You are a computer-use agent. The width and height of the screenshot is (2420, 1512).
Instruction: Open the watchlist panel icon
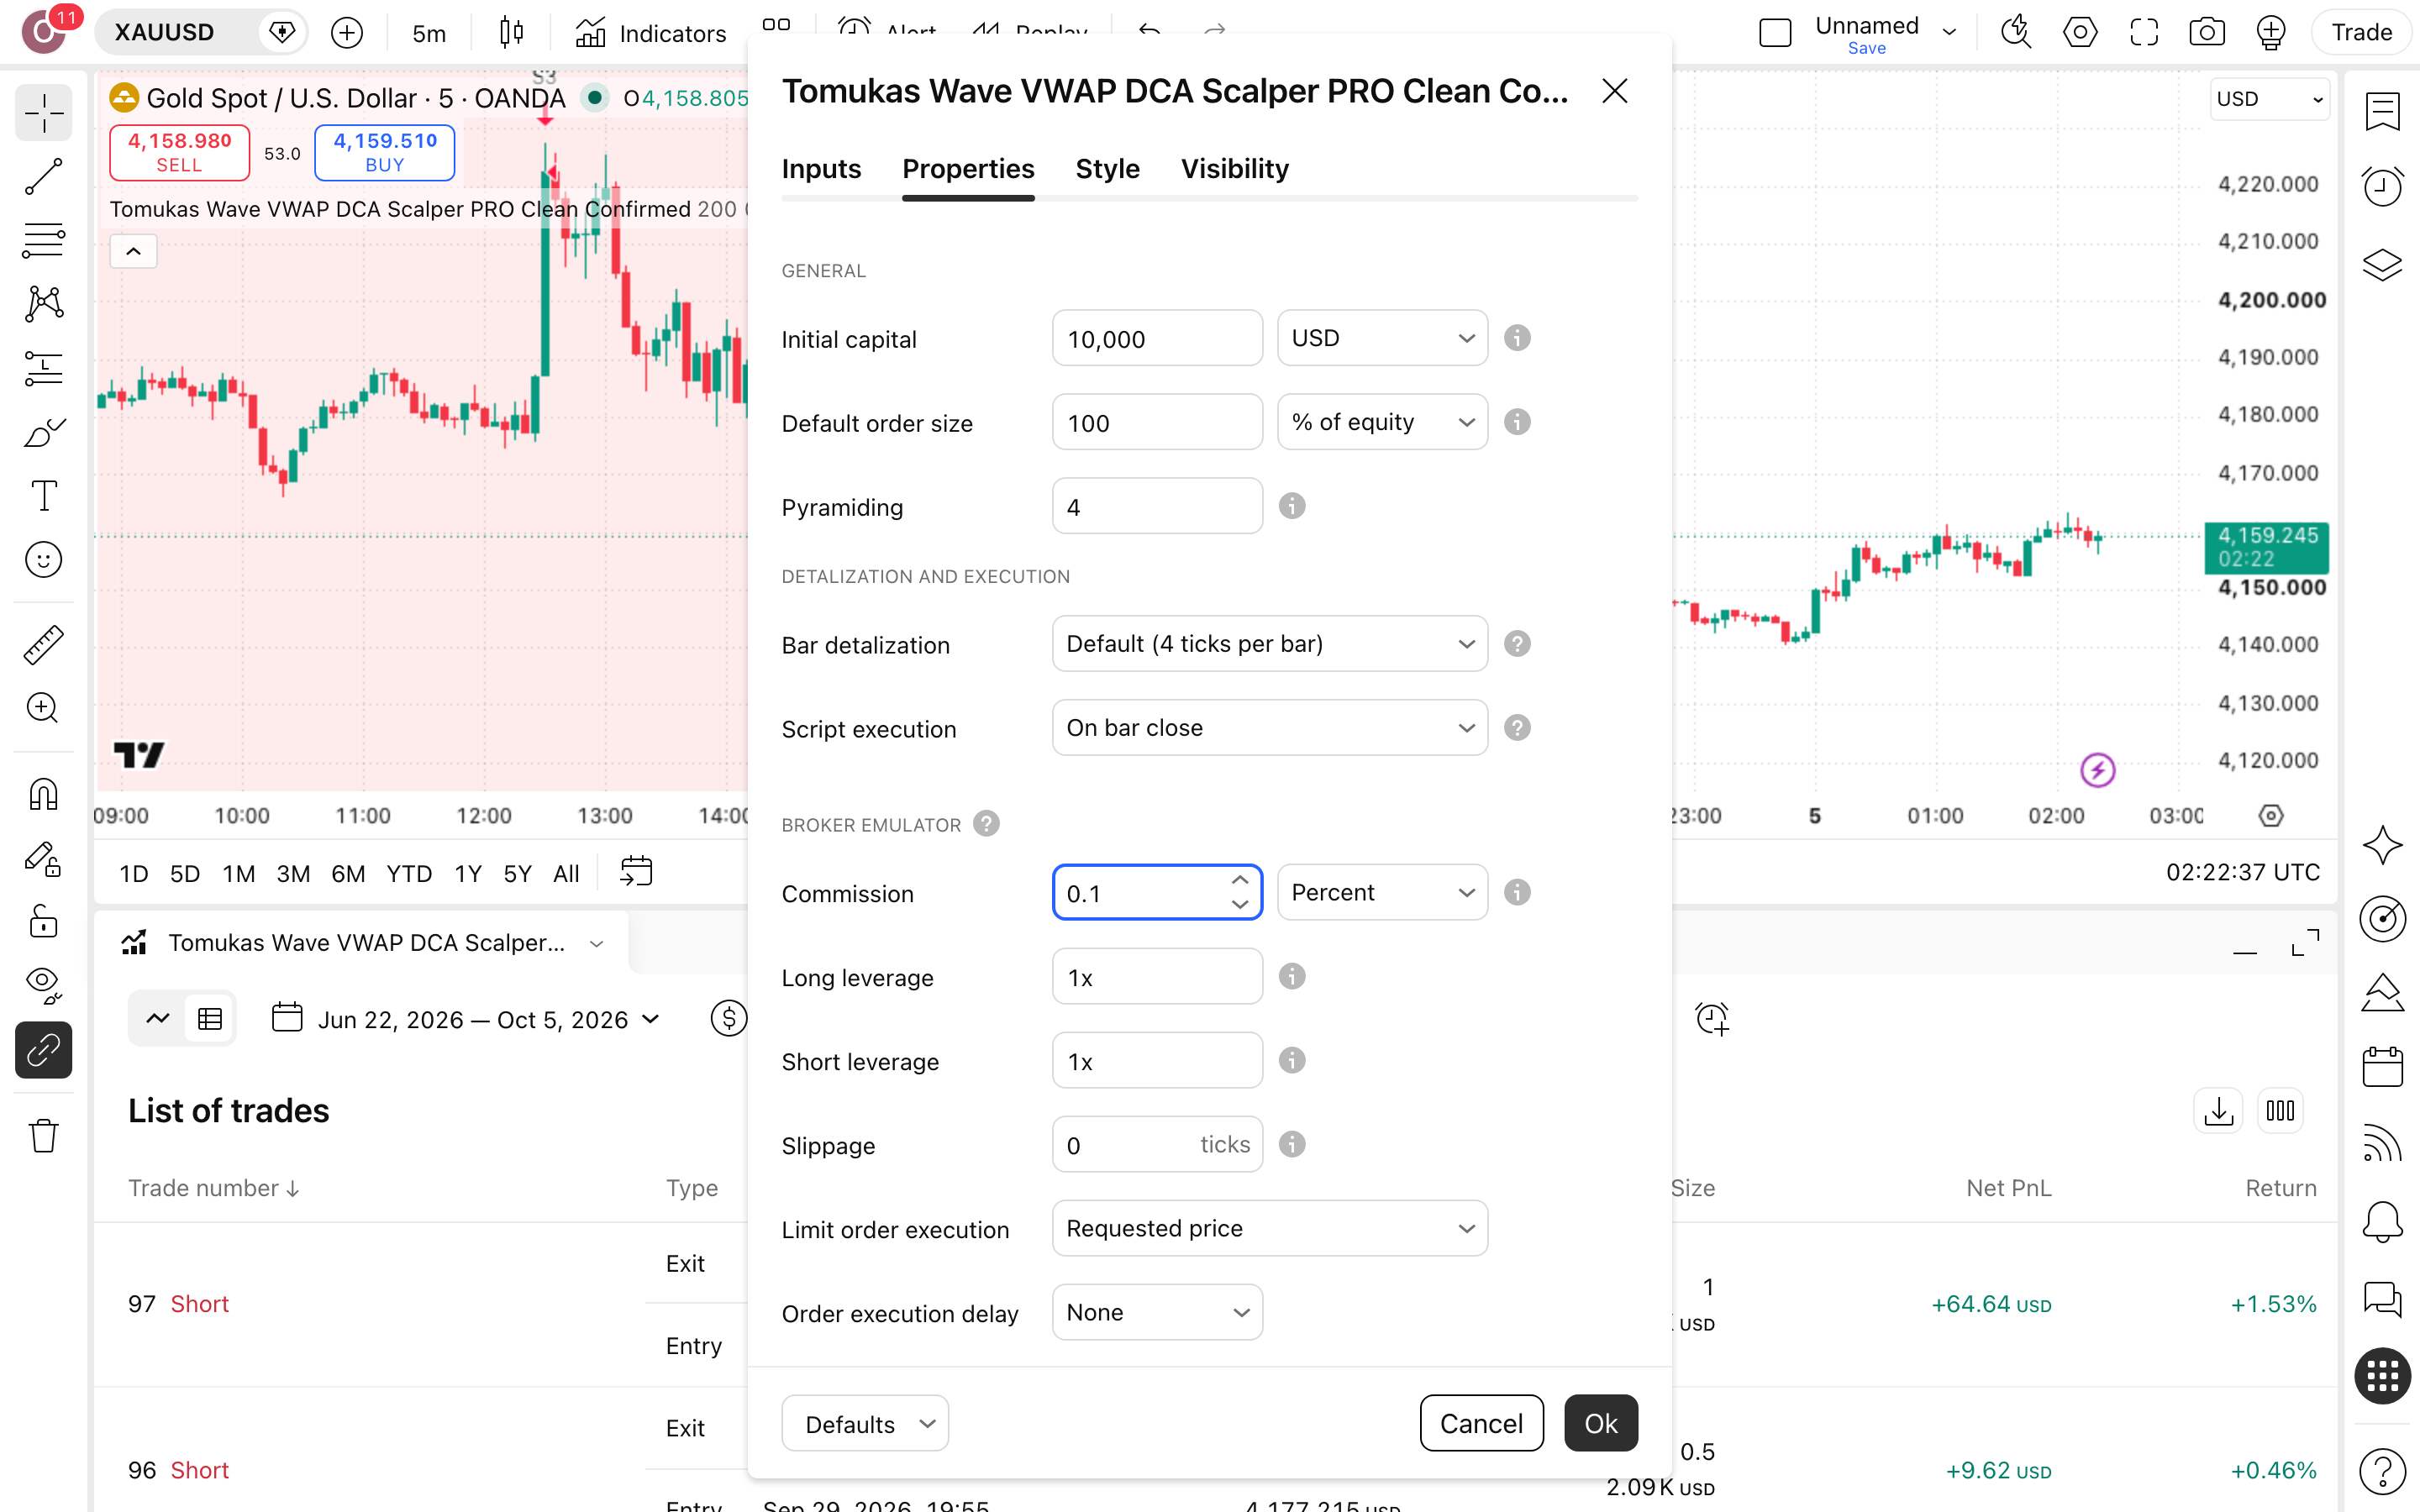pos(2382,110)
